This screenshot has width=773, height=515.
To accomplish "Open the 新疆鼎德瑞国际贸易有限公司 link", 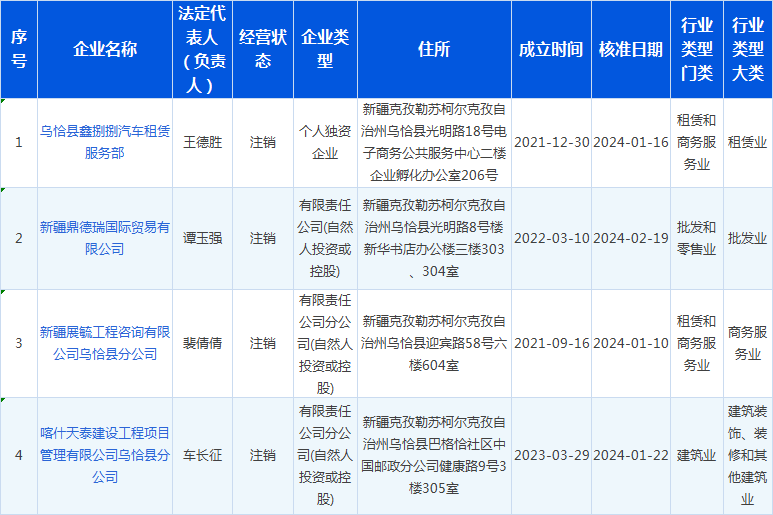I will 105,238.
